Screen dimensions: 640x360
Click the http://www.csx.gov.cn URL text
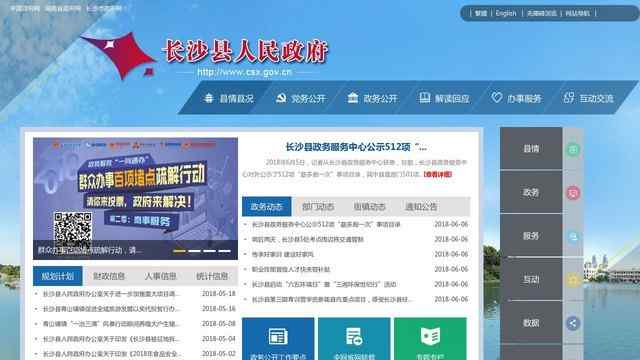(244, 72)
